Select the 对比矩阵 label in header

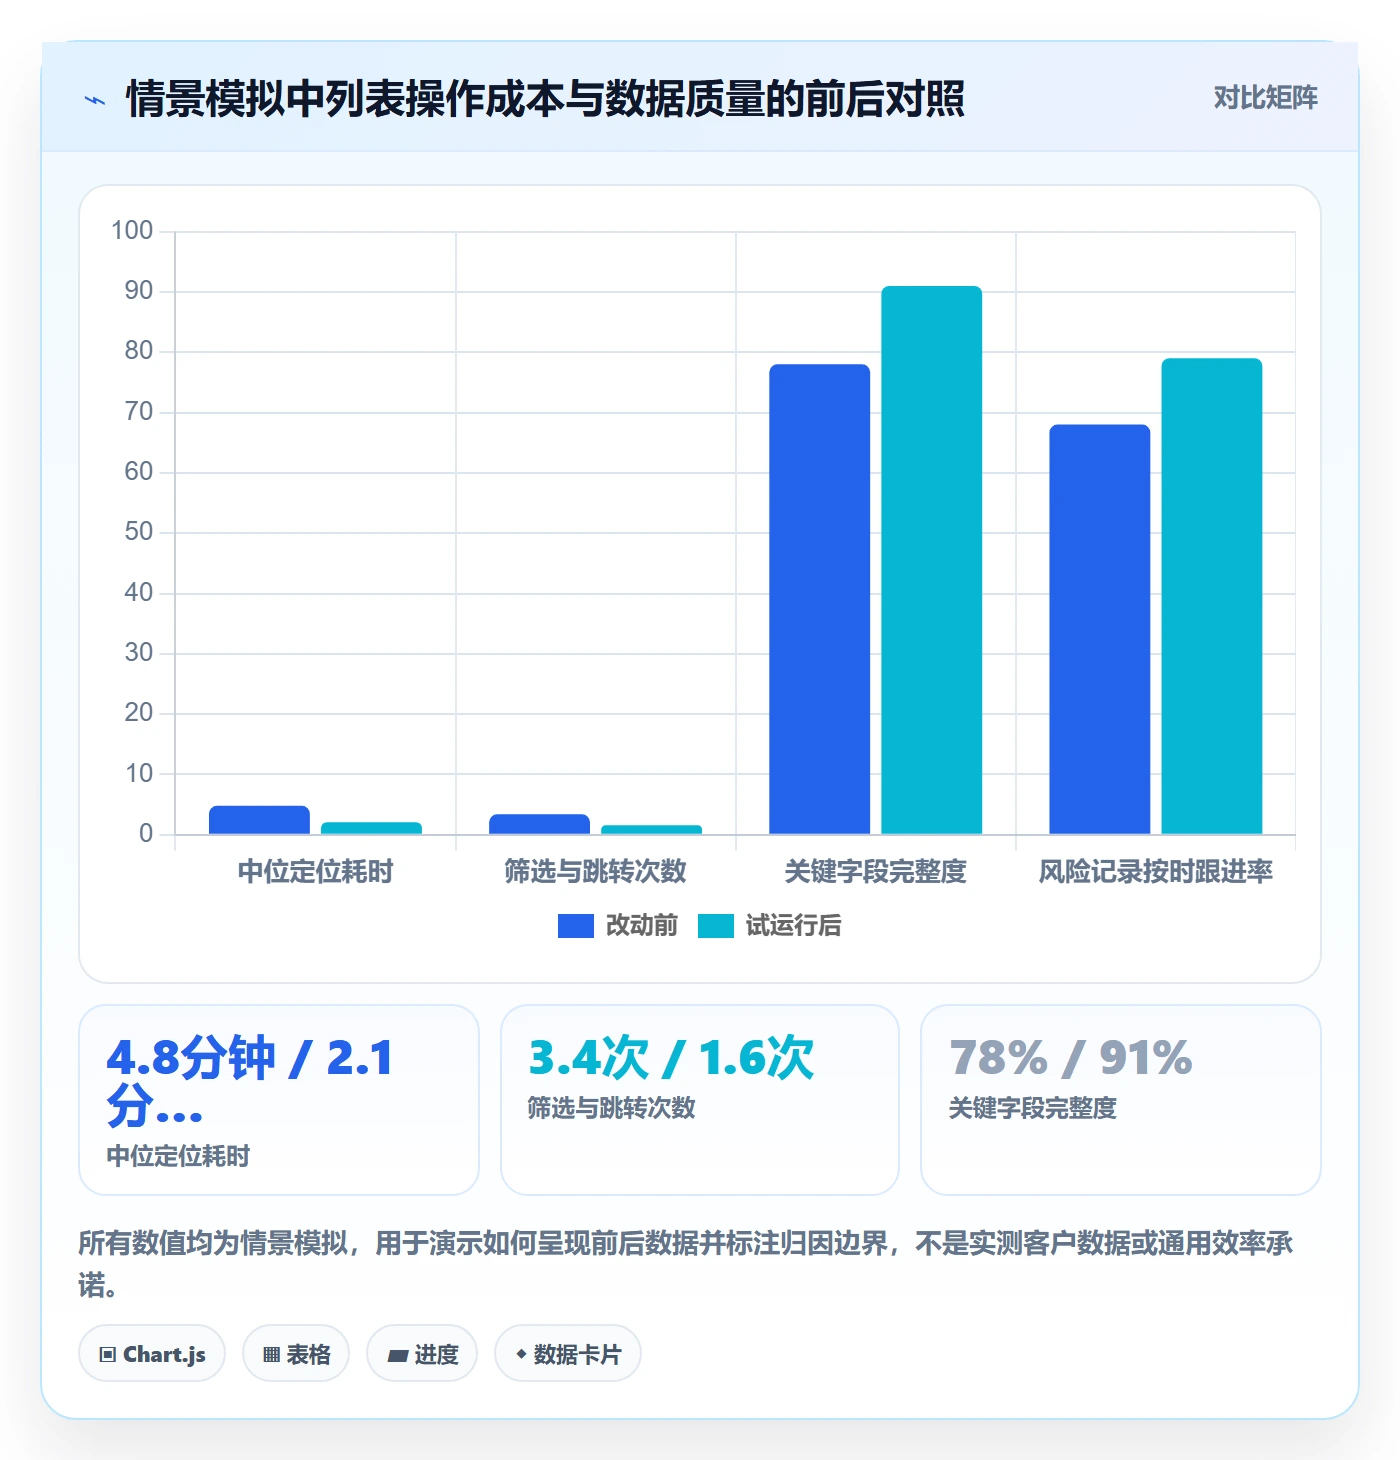coord(1266,98)
